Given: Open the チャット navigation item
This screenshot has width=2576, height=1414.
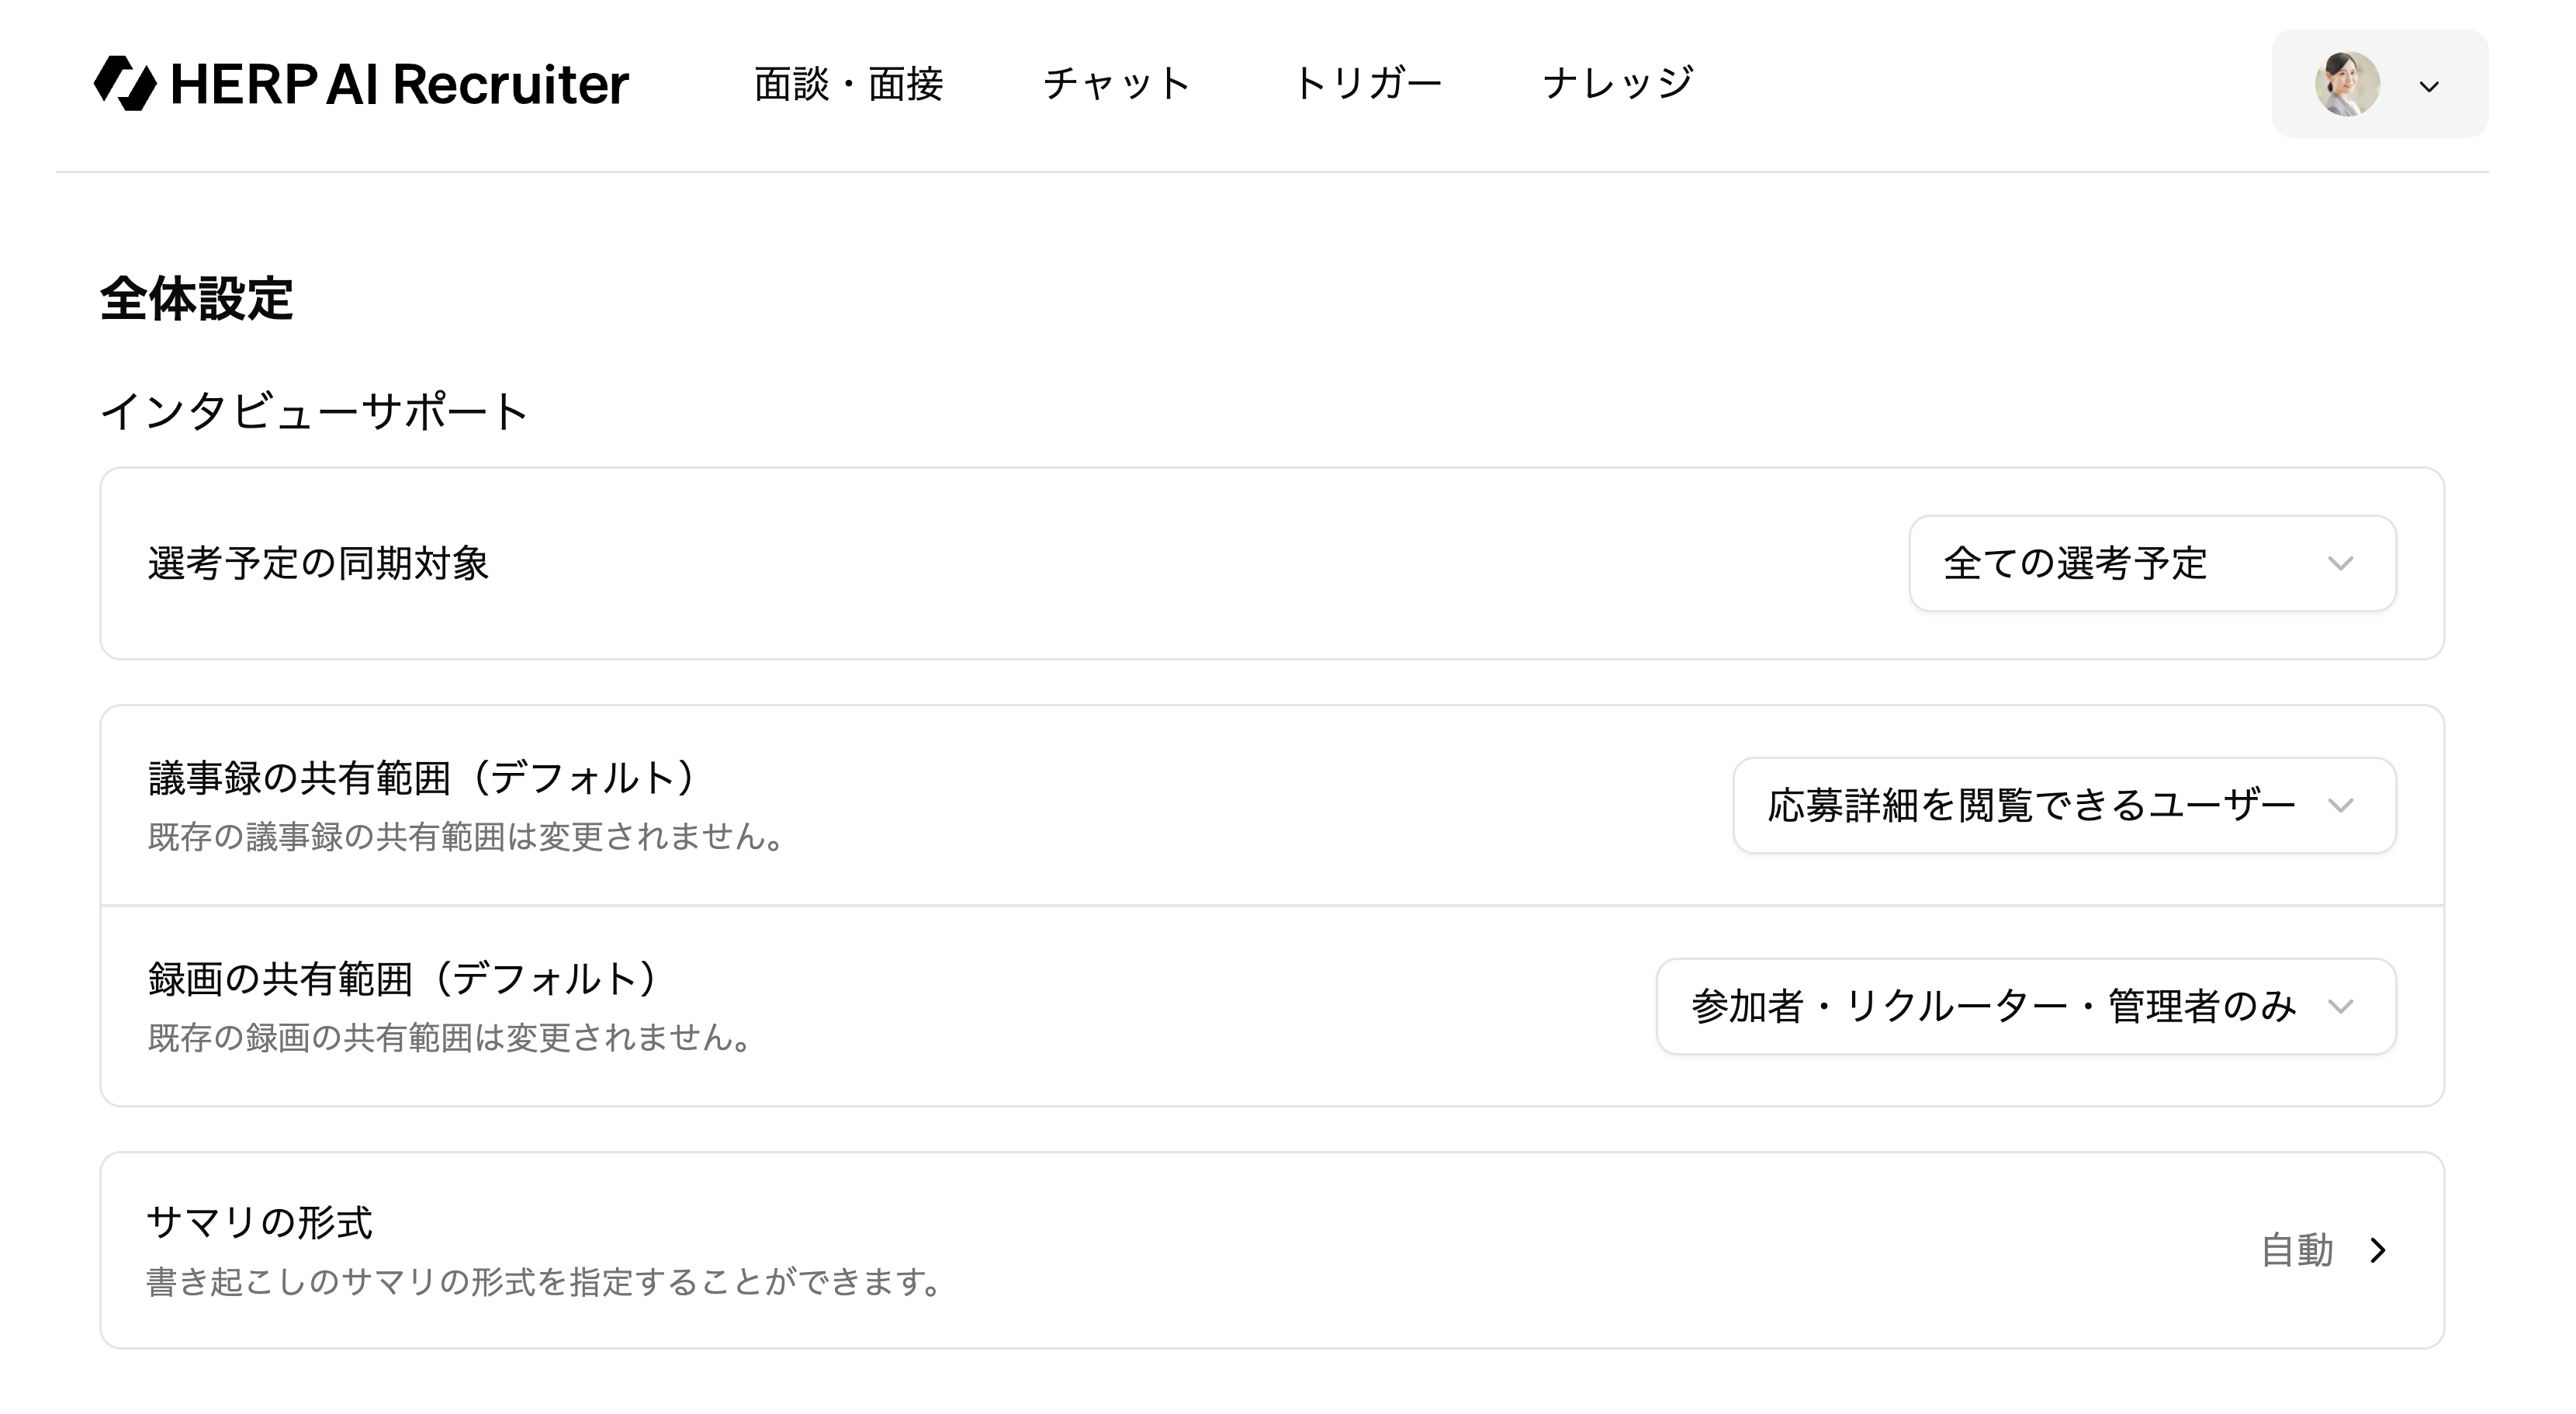Looking at the screenshot, I should point(1117,84).
